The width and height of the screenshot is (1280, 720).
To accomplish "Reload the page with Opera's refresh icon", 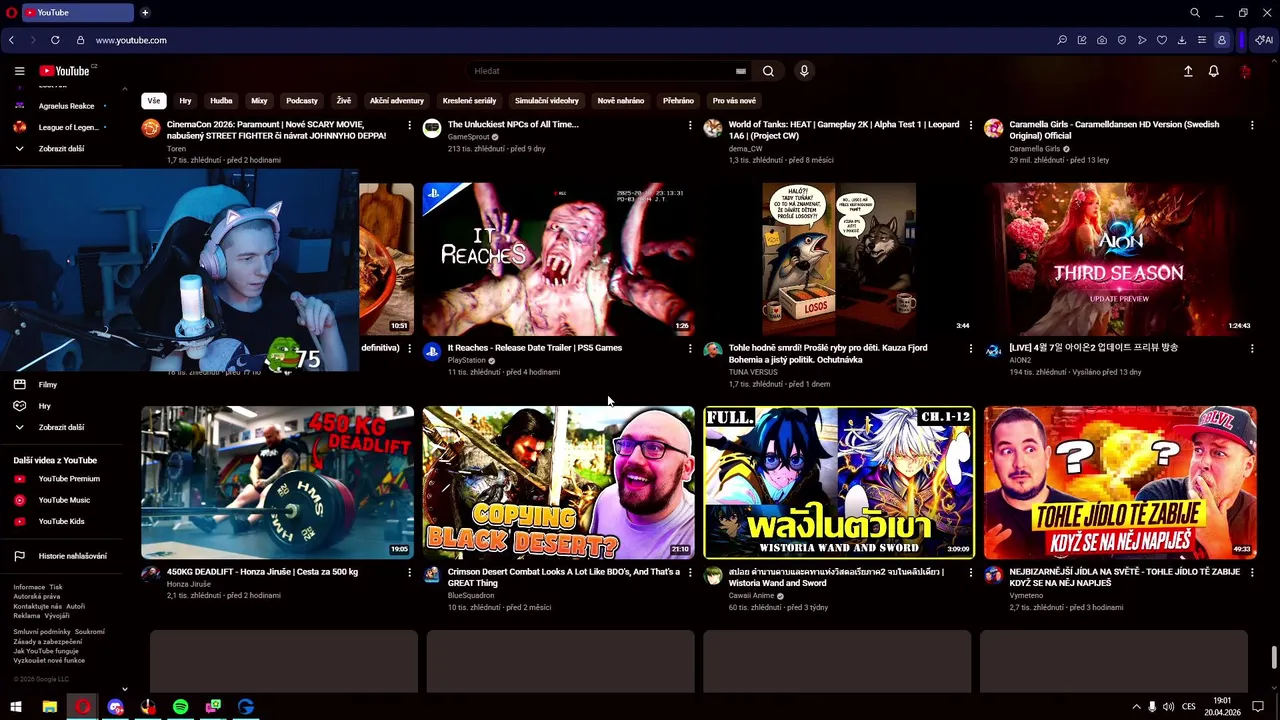I will pyautogui.click(x=55, y=40).
